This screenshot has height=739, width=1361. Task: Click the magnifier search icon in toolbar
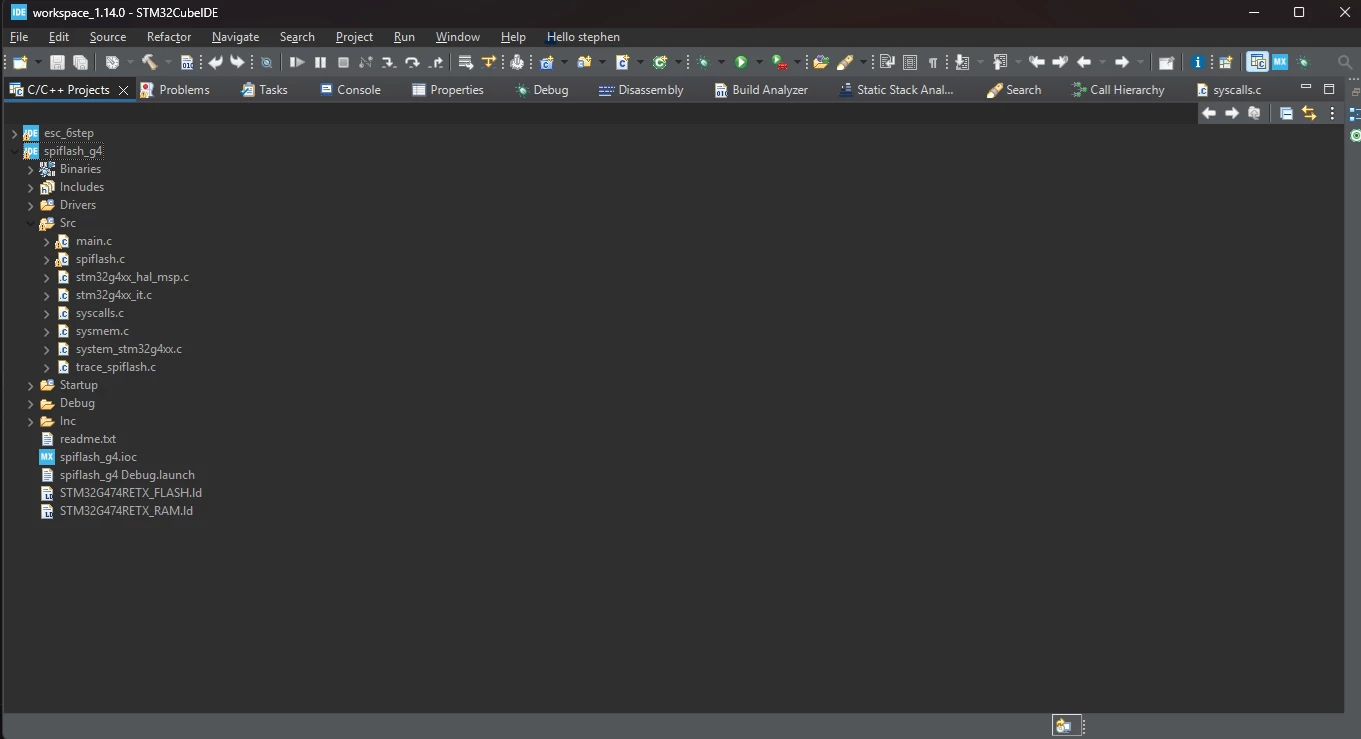(x=1345, y=62)
